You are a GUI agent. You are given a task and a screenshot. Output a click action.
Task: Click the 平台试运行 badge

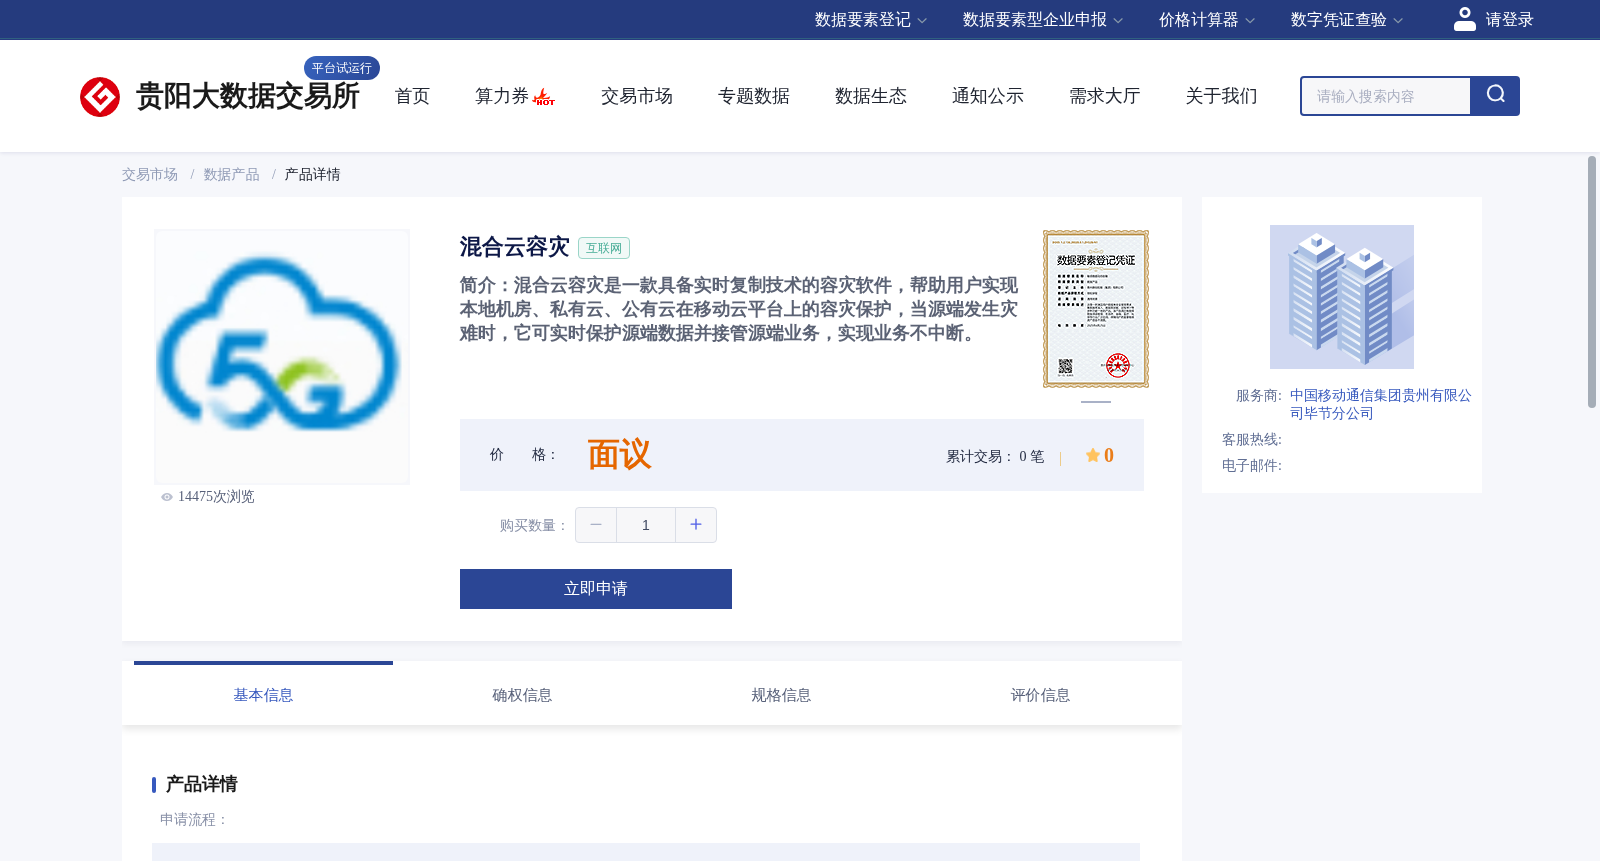[x=342, y=68]
